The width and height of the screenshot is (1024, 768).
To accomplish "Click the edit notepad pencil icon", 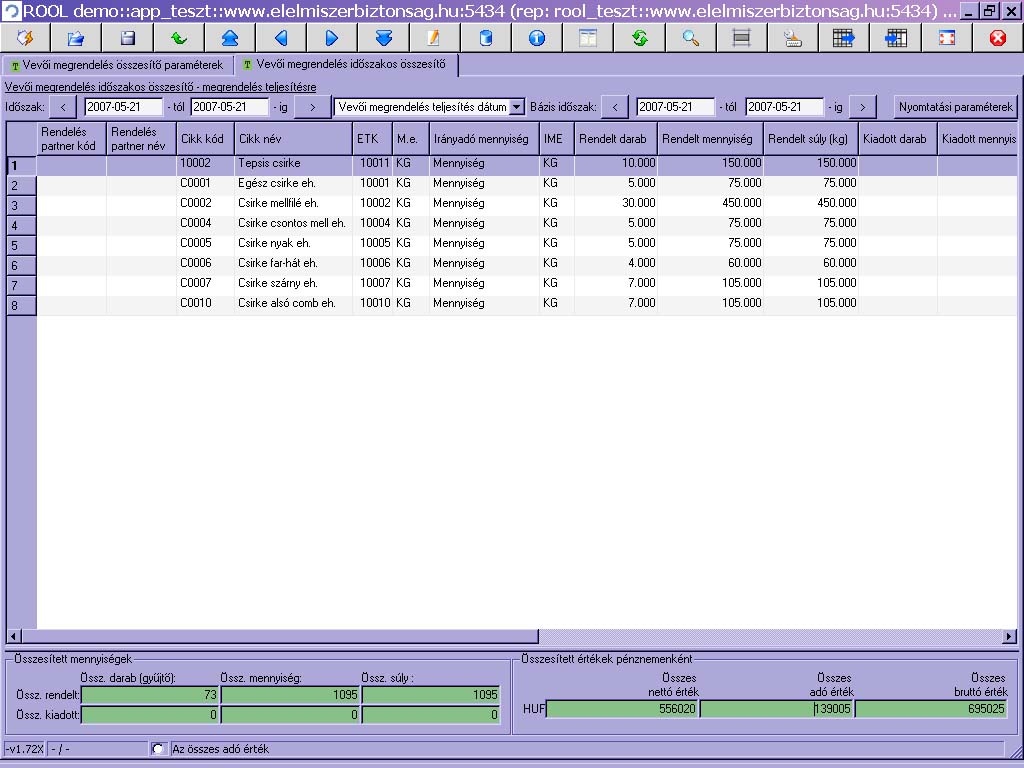I will tap(434, 38).
